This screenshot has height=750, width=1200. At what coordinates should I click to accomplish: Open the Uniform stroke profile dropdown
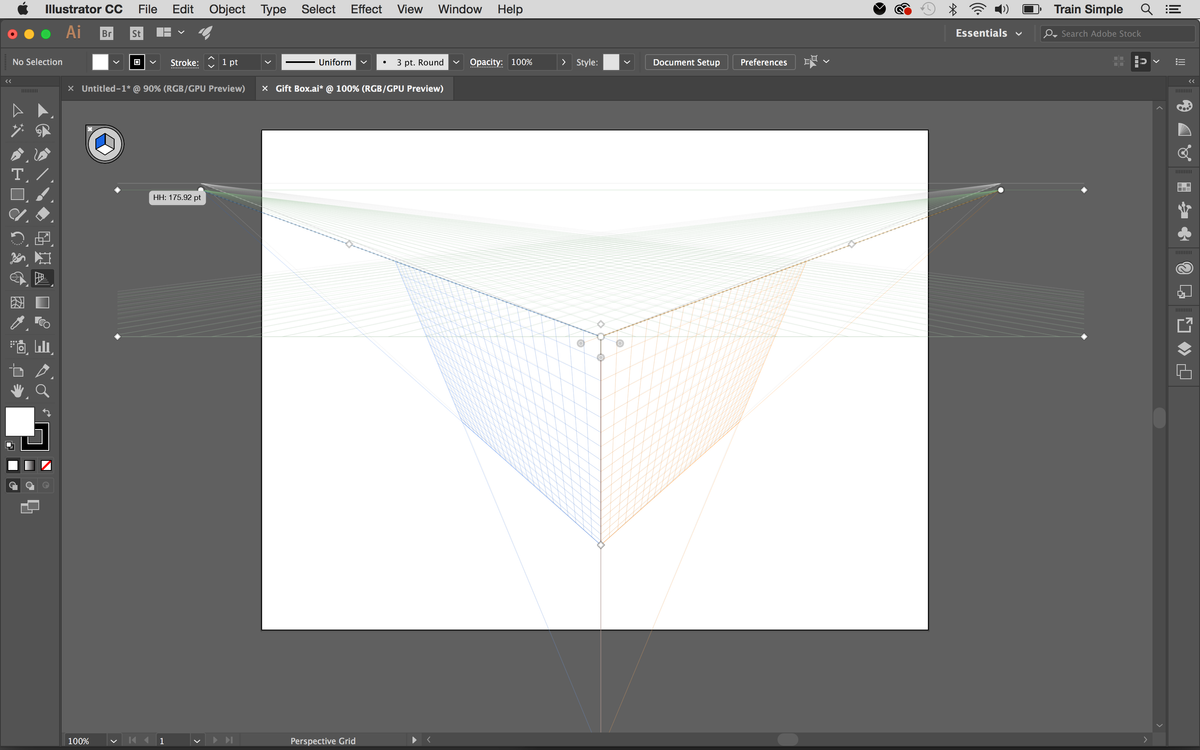pos(363,62)
